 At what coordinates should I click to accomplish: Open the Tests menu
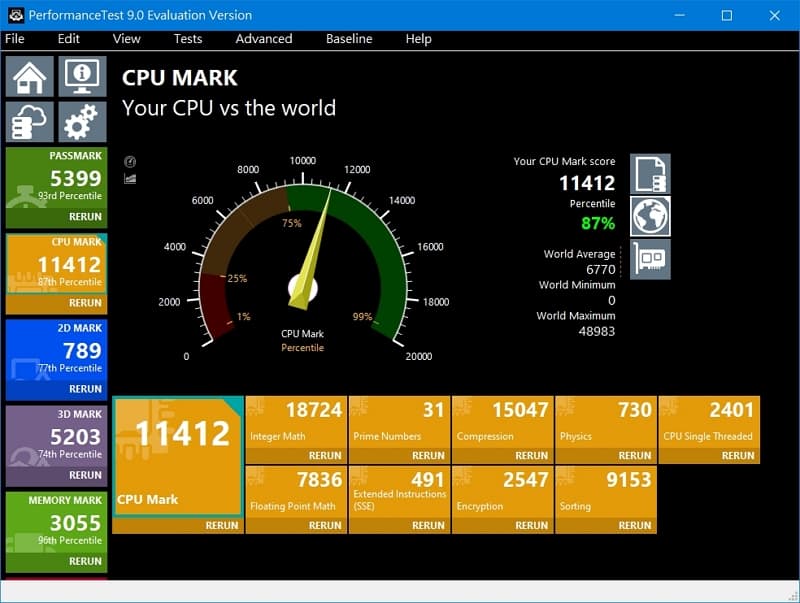pos(188,39)
